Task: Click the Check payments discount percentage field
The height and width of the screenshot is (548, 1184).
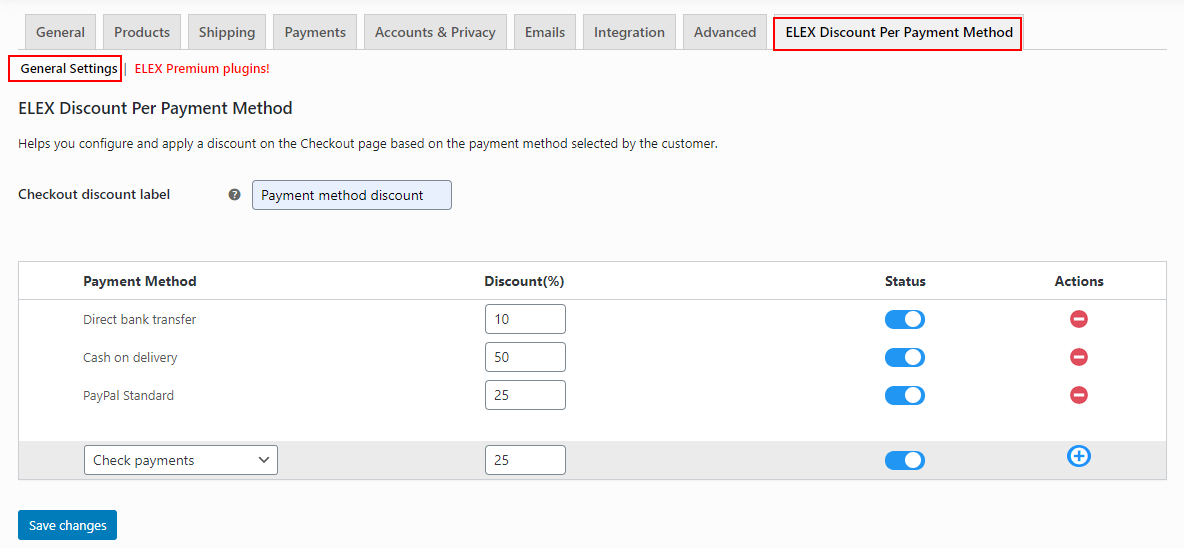Action: coord(525,460)
